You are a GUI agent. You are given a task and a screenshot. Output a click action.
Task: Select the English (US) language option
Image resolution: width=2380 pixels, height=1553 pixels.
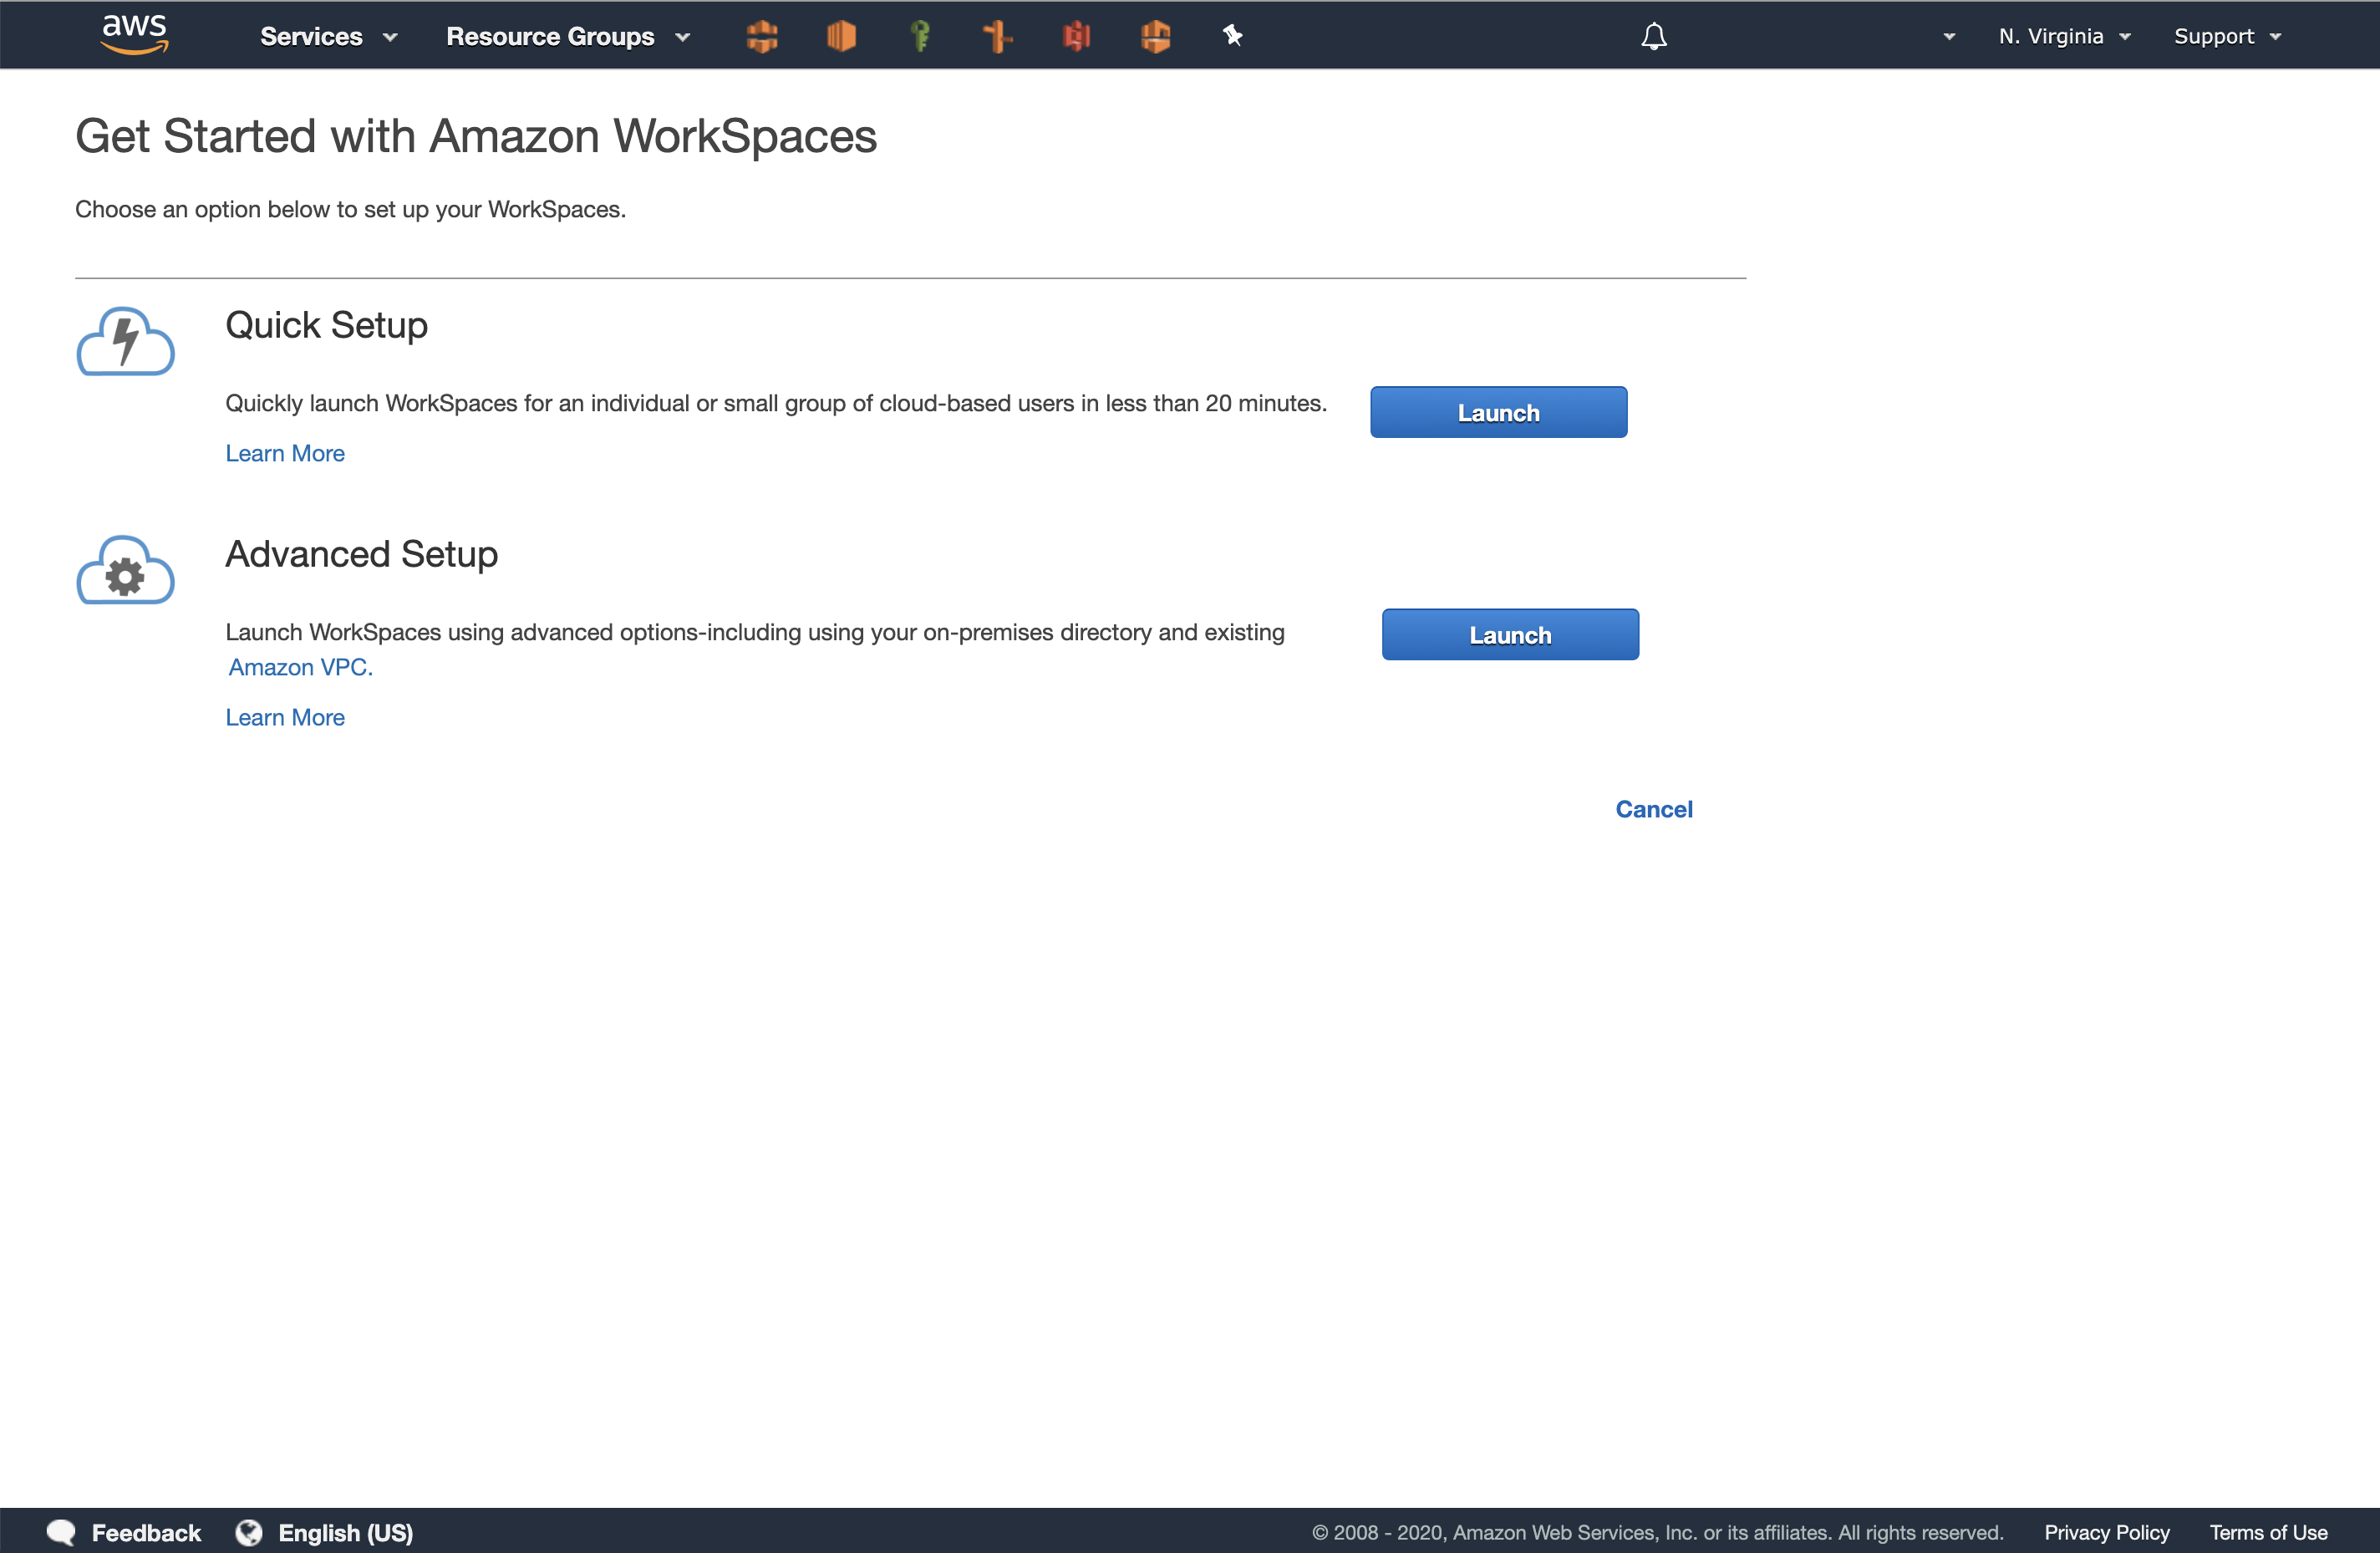click(345, 1532)
